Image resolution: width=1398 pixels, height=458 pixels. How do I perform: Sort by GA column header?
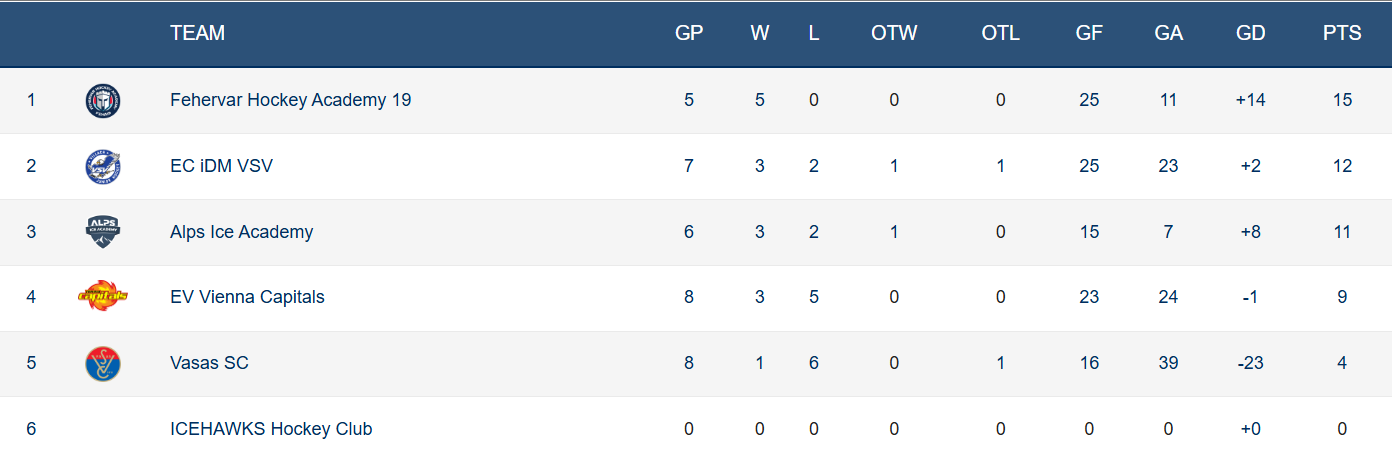[x=1168, y=33]
